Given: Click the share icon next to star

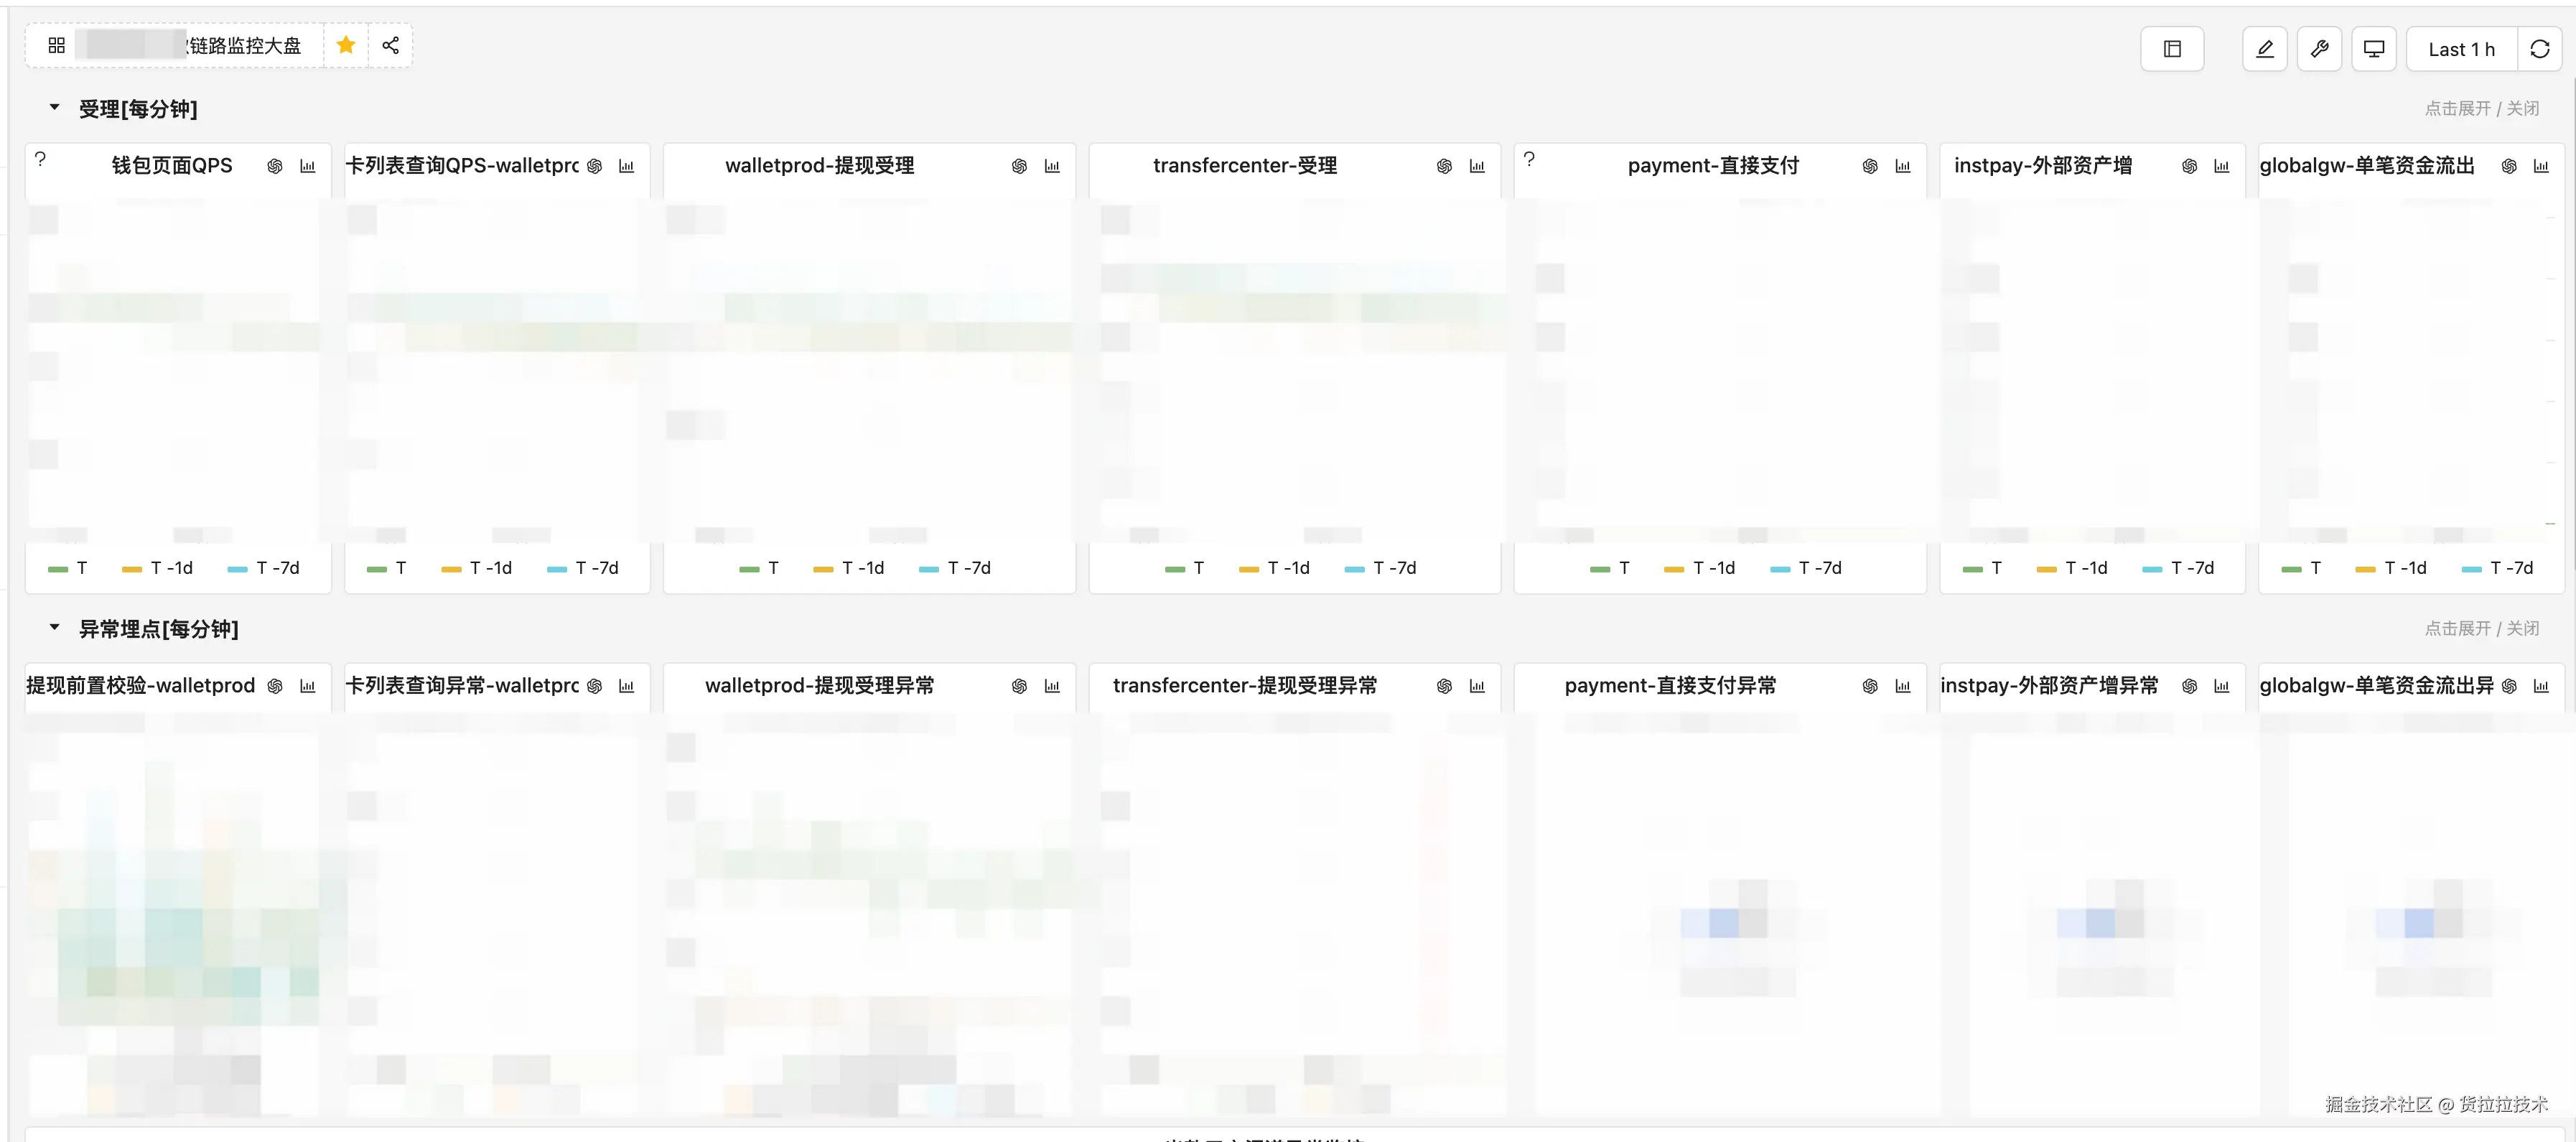Looking at the screenshot, I should (391, 45).
